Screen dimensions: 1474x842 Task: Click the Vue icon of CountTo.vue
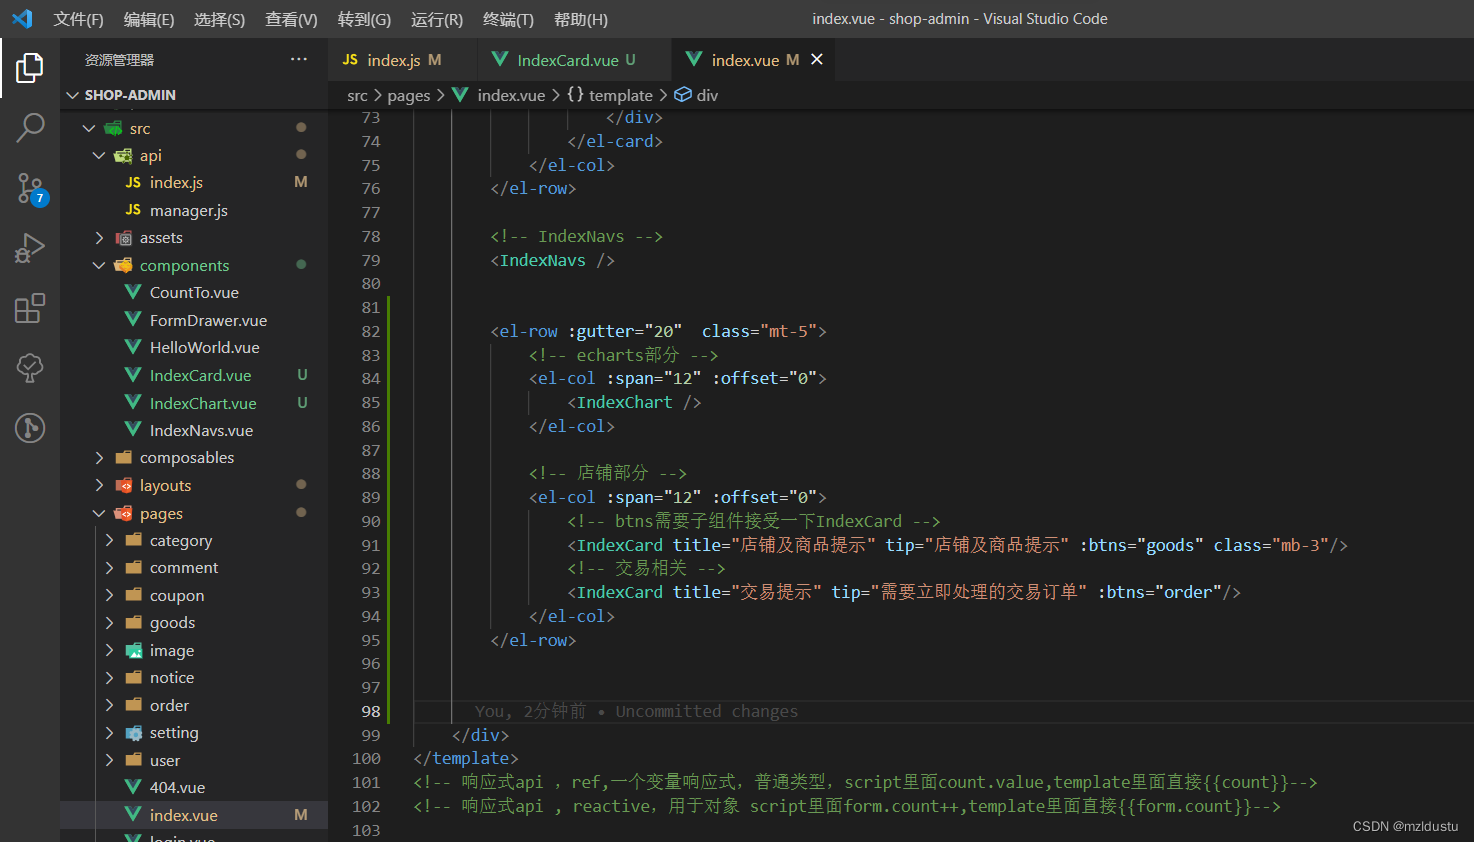click(x=133, y=292)
